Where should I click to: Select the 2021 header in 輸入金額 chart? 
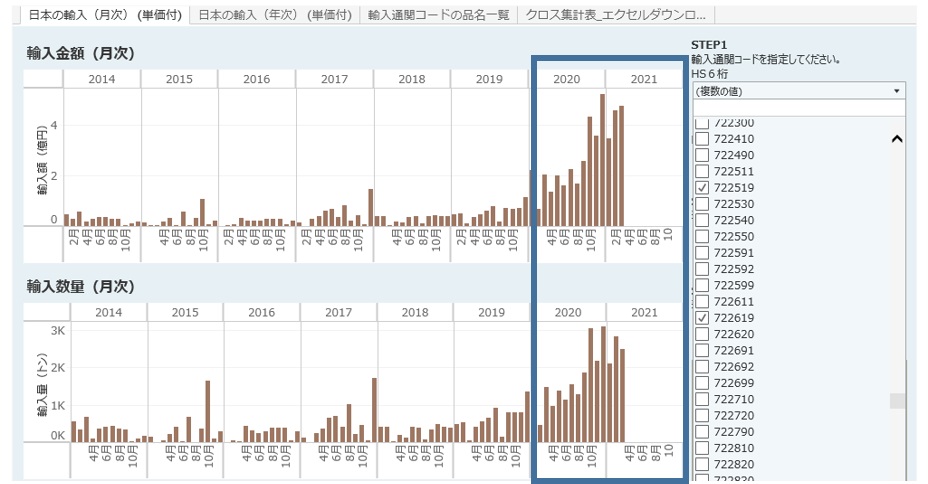(644, 79)
